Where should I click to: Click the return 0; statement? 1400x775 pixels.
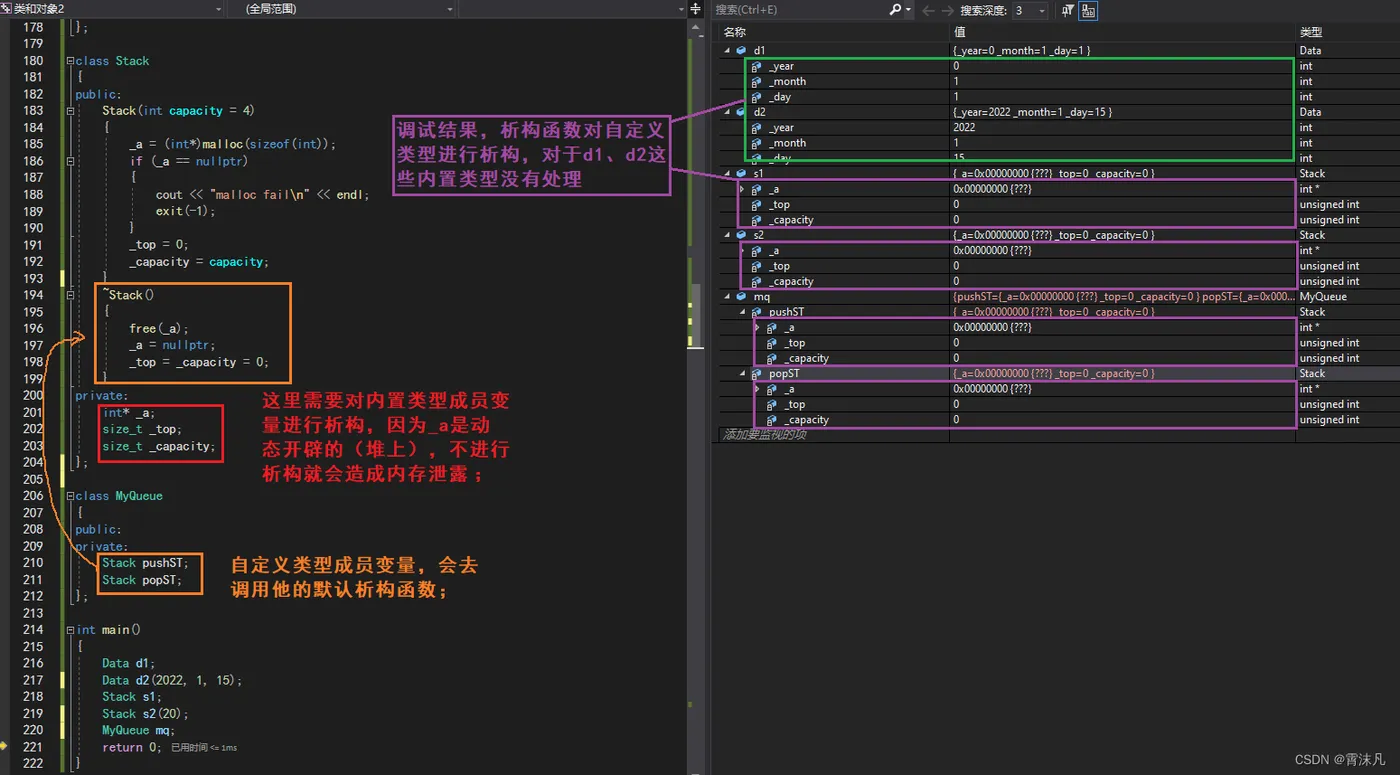[131, 747]
